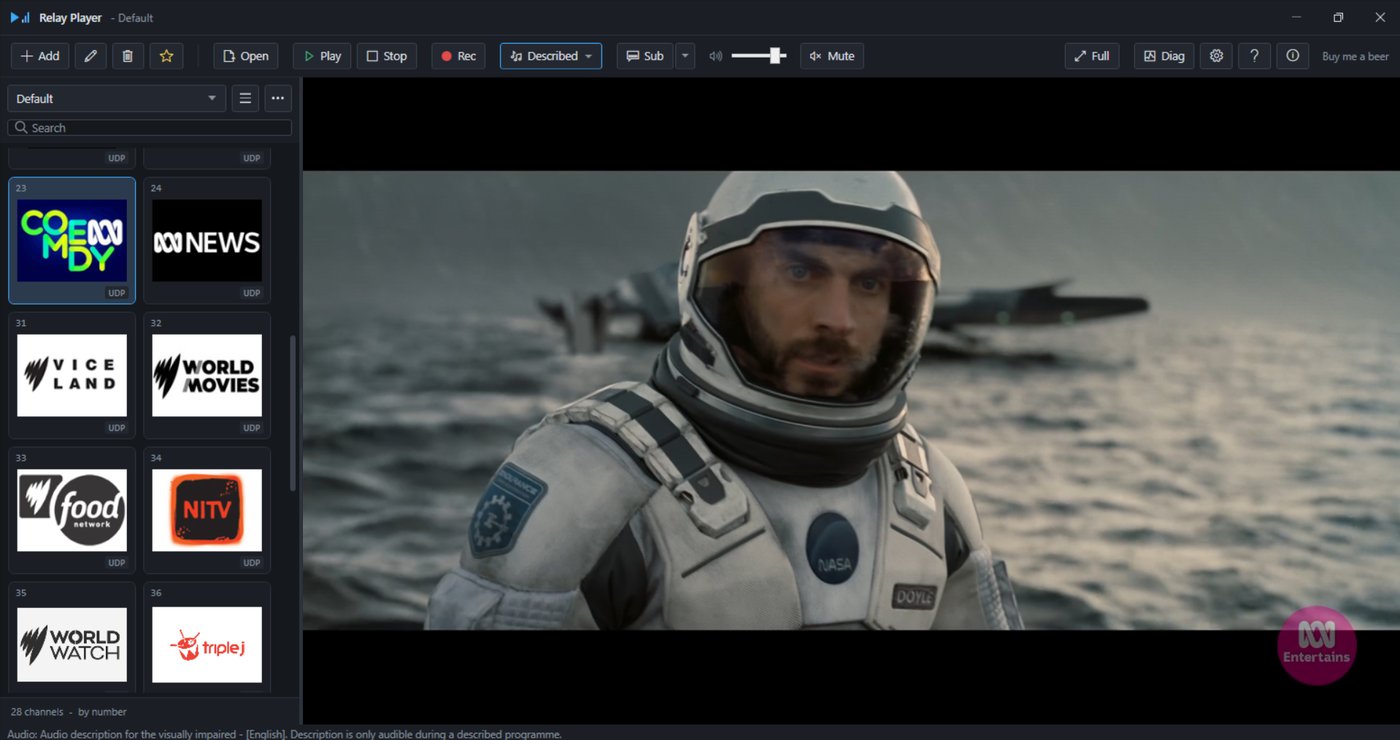This screenshot has height=740, width=1400.
Task: Stop playback with the Stop button
Action: (x=387, y=56)
